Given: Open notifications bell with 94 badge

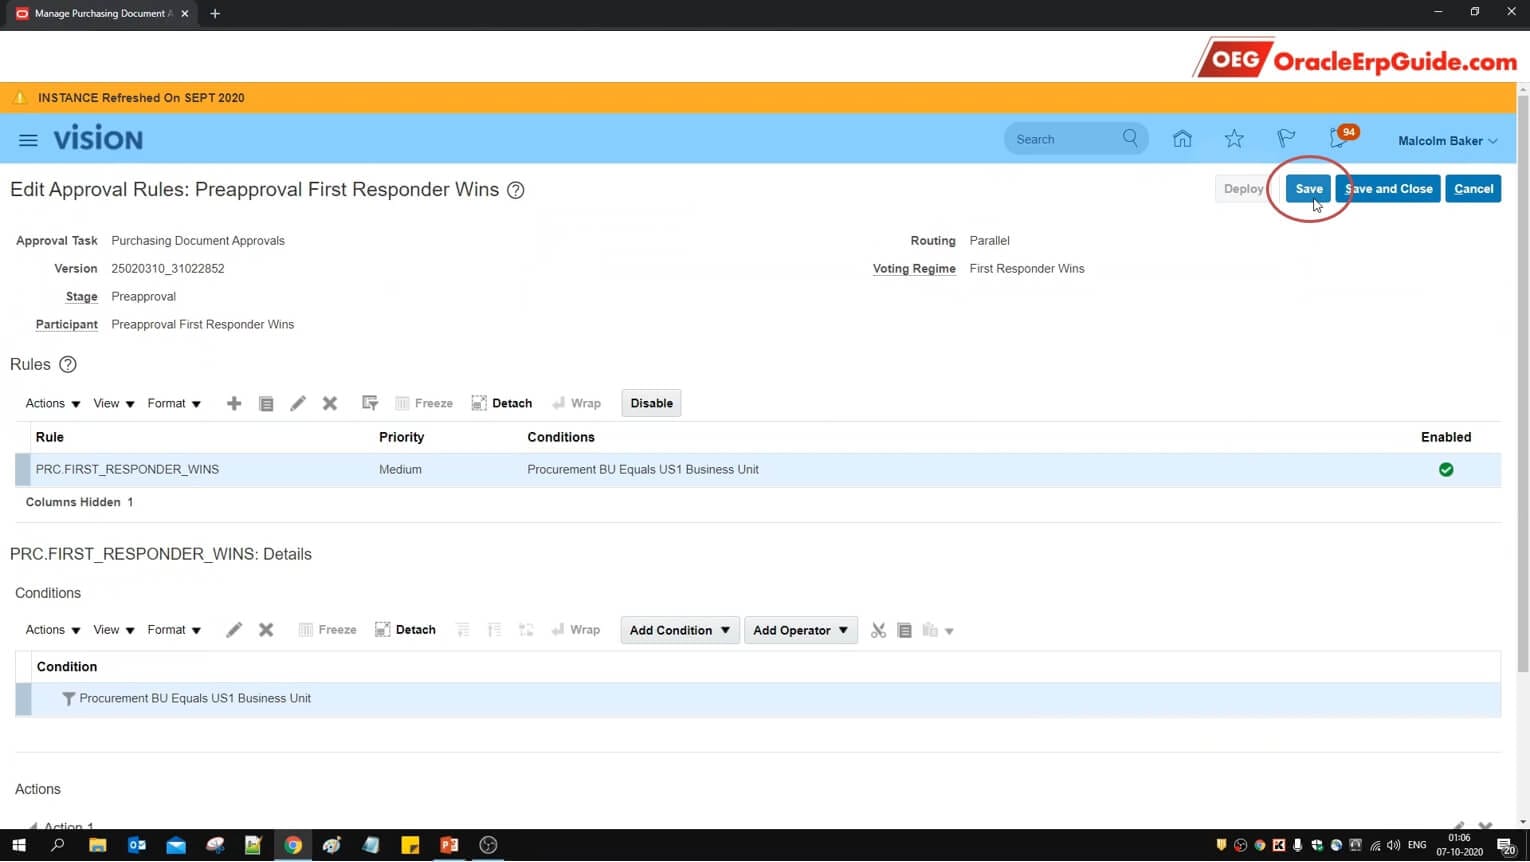Looking at the screenshot, I should [1341, 138].
